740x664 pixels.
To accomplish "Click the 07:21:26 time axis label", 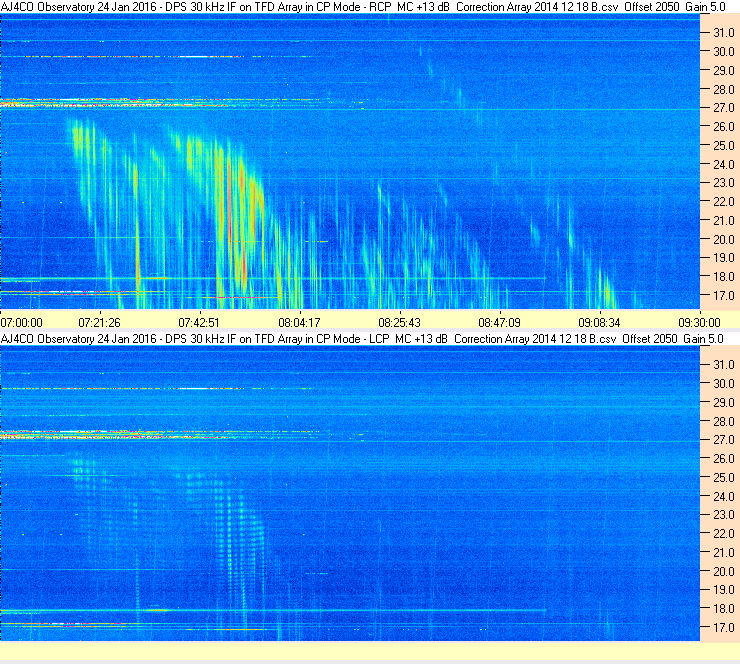I will pos(100,323).
